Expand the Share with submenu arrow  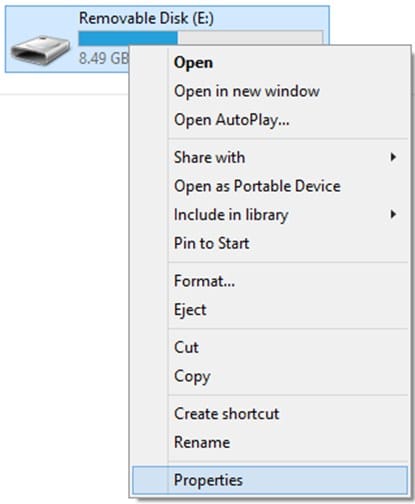pos(393,157)
